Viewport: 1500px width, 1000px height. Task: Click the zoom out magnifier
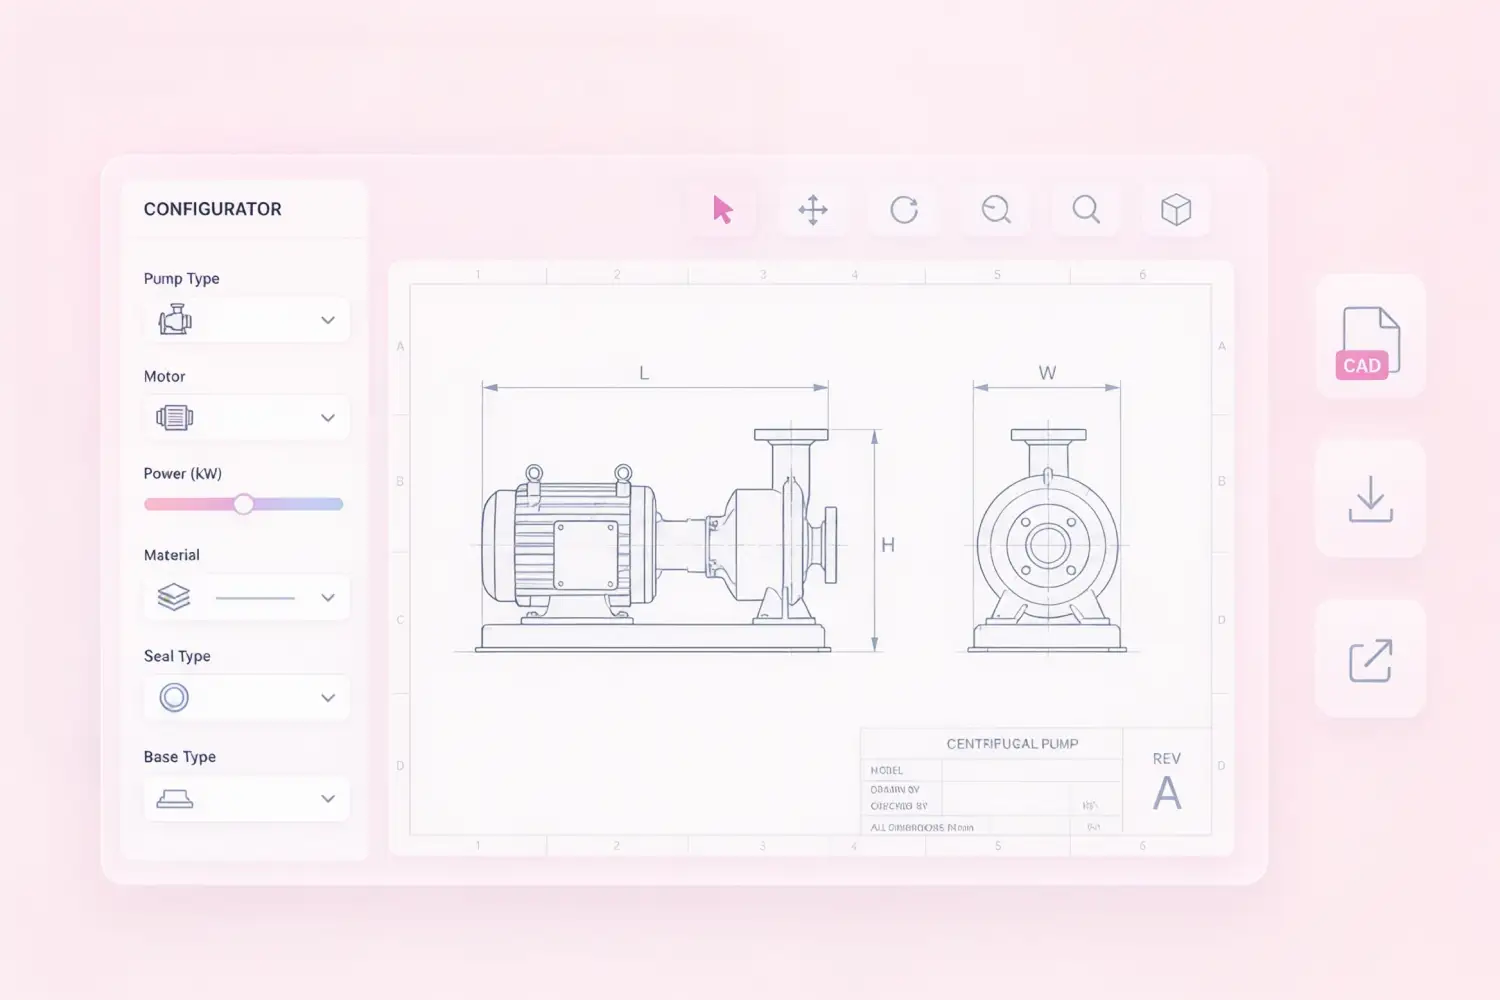(996, 210)
